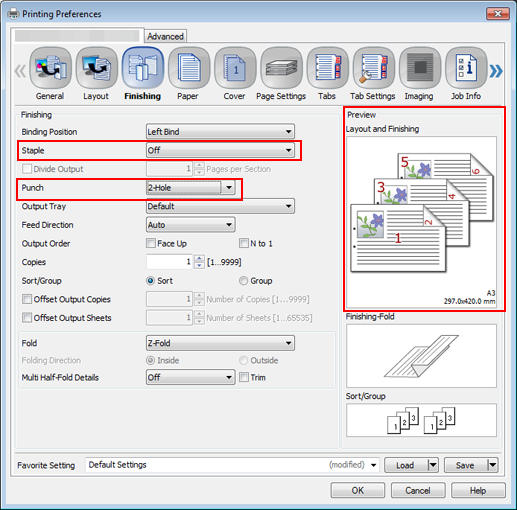Click the Help button
The image size is (517, 510).
[x=478, y=490]
